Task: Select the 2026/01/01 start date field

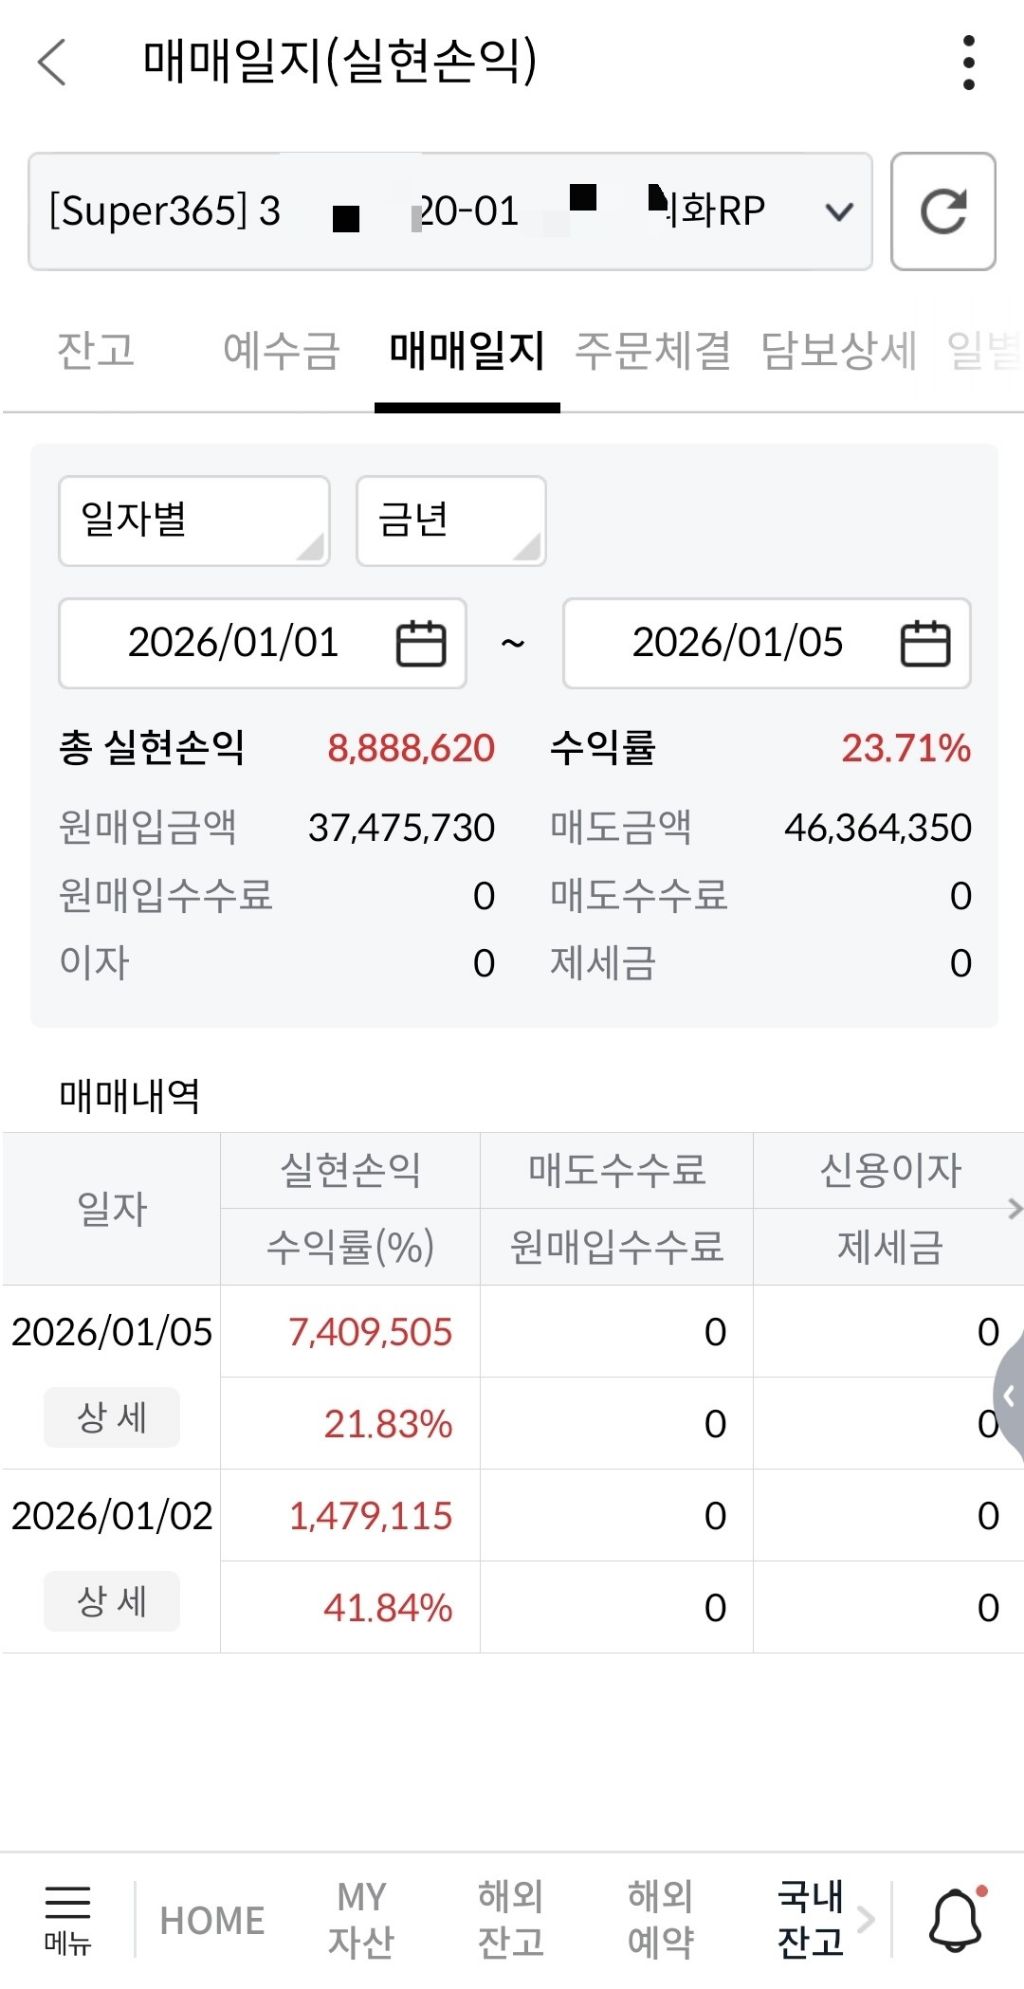Action: (233, 643)
